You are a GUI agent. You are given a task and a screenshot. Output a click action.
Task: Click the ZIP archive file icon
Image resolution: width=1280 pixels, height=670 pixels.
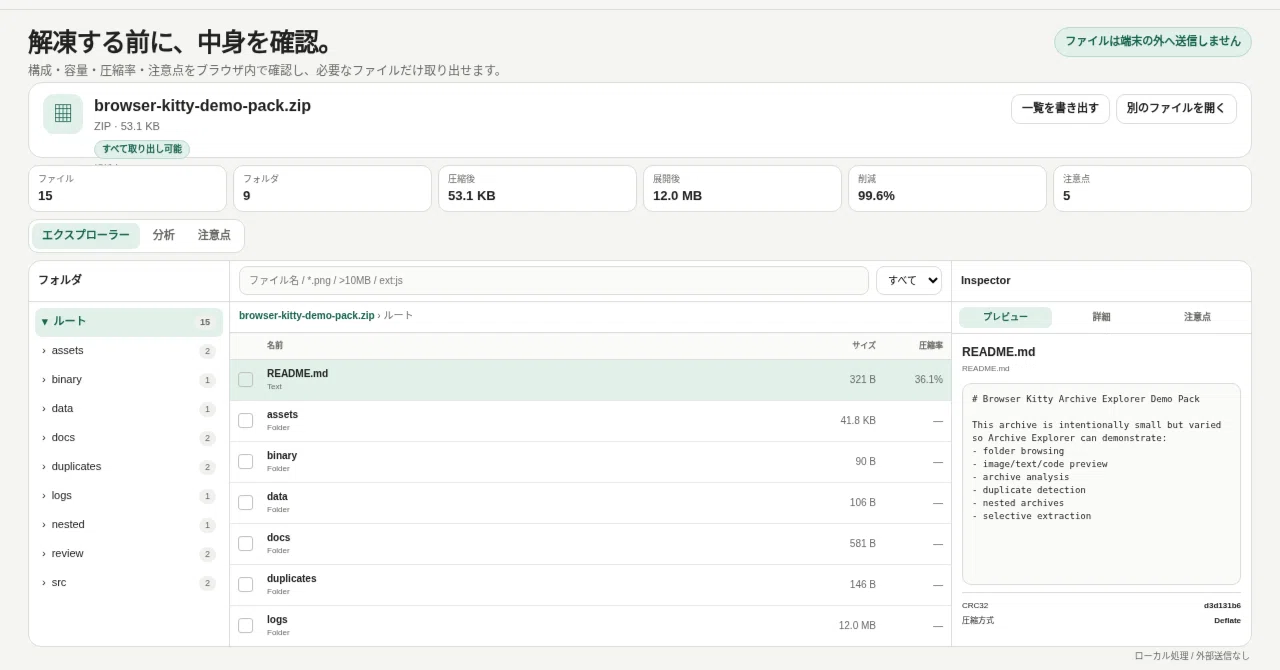[63, 113]
